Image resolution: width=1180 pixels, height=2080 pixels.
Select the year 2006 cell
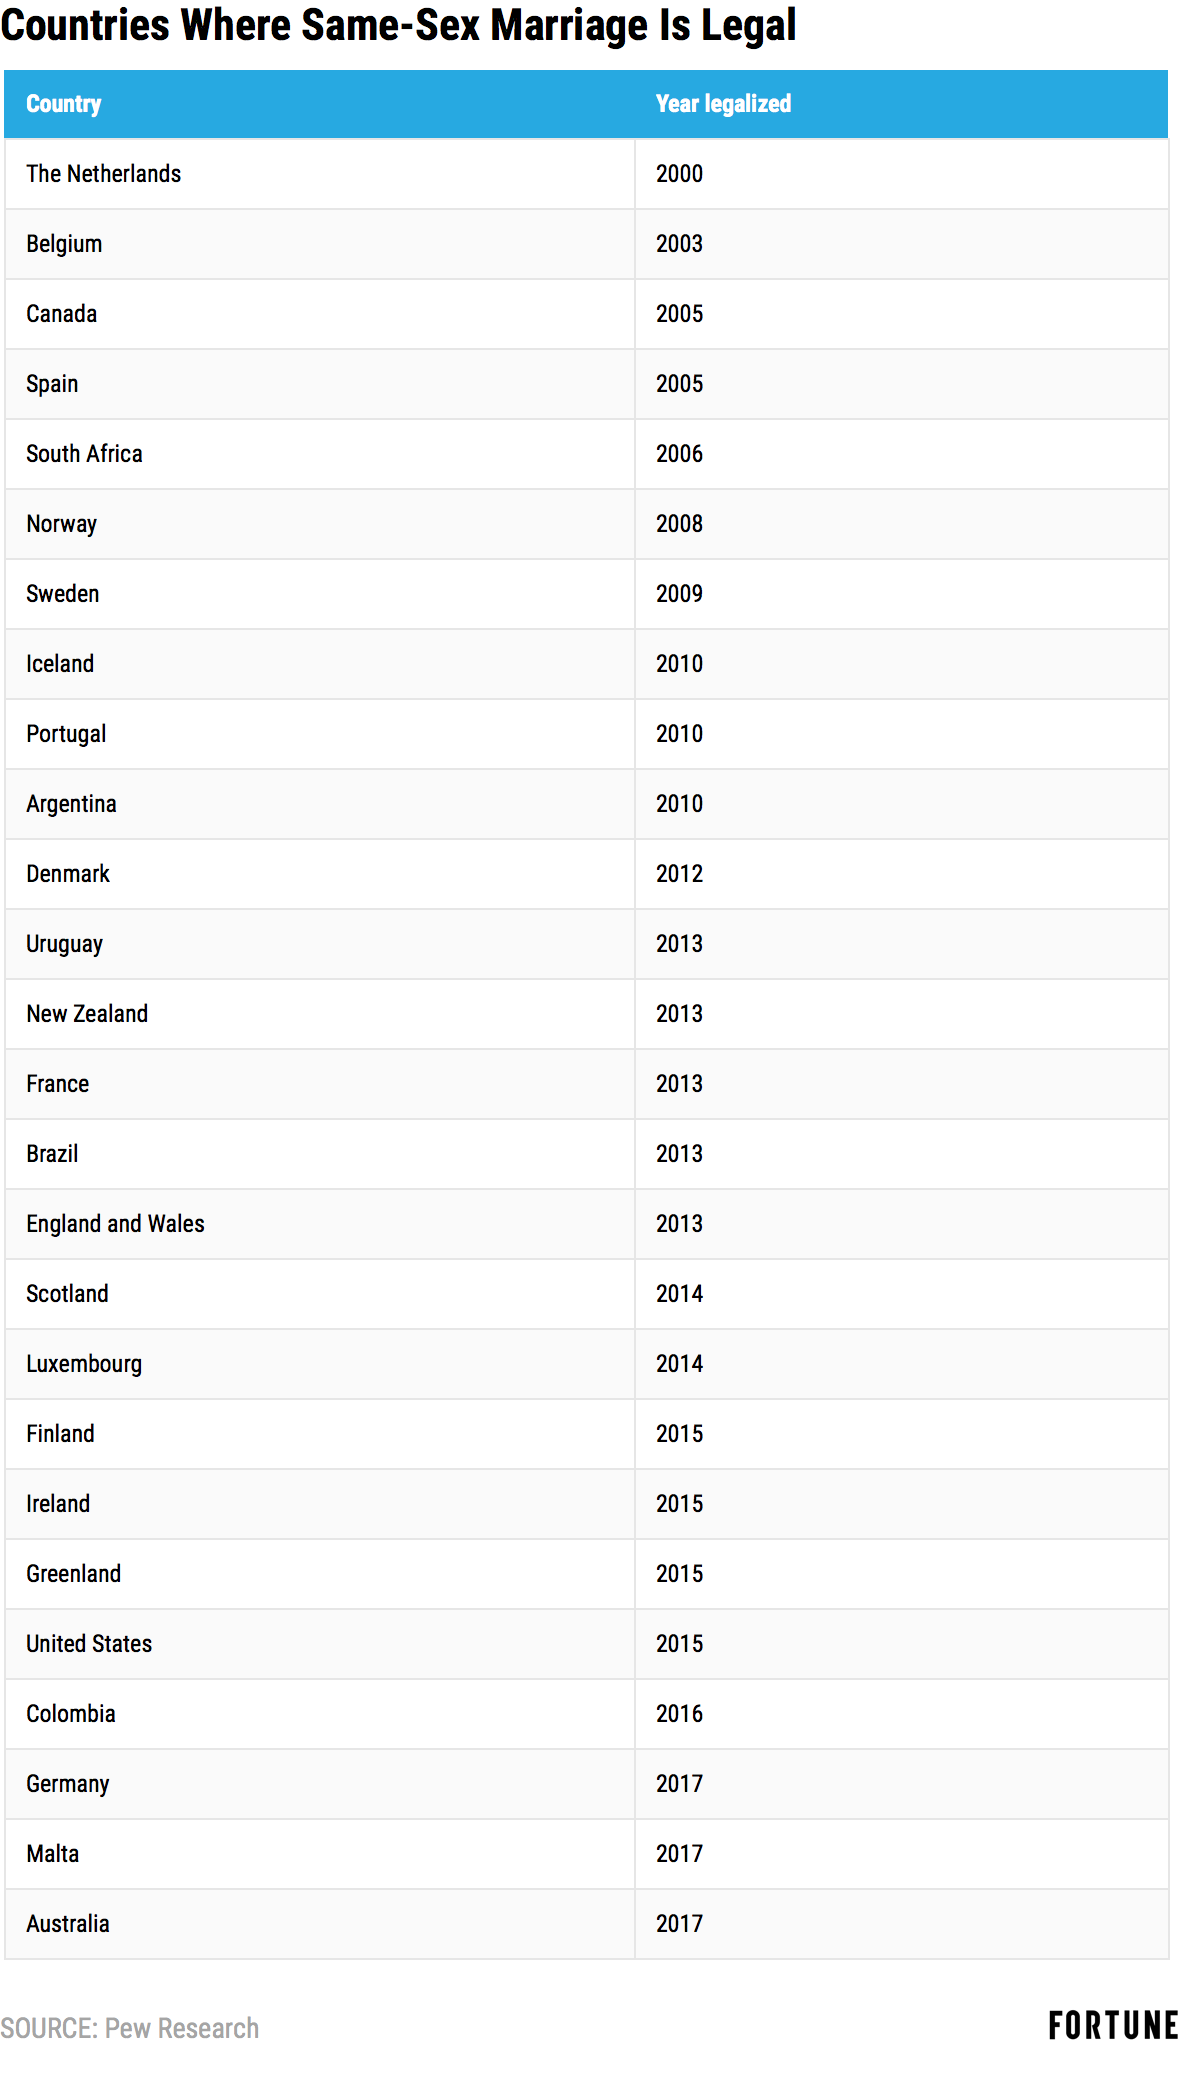point(679,454)
